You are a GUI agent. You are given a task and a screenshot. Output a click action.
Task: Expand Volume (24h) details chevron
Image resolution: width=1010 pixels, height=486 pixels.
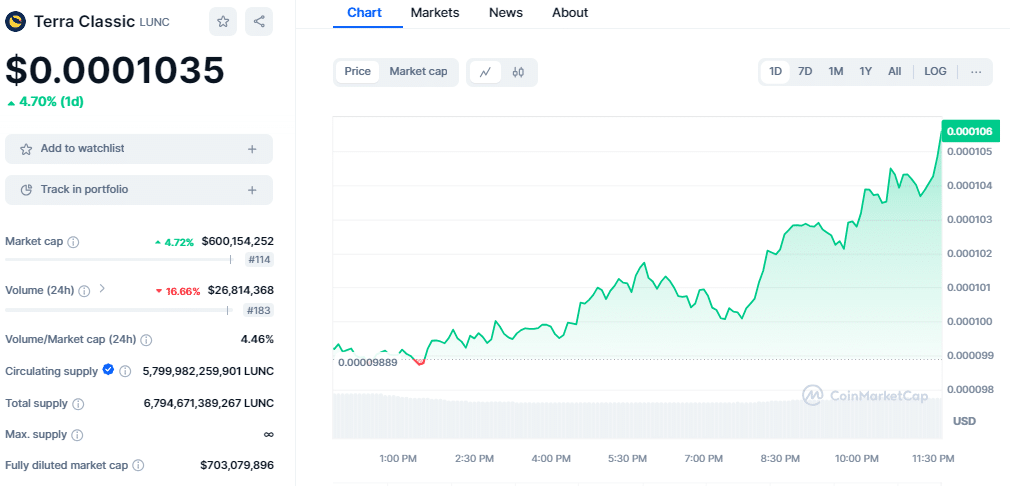pyautogui.click(x=101, y=289)
